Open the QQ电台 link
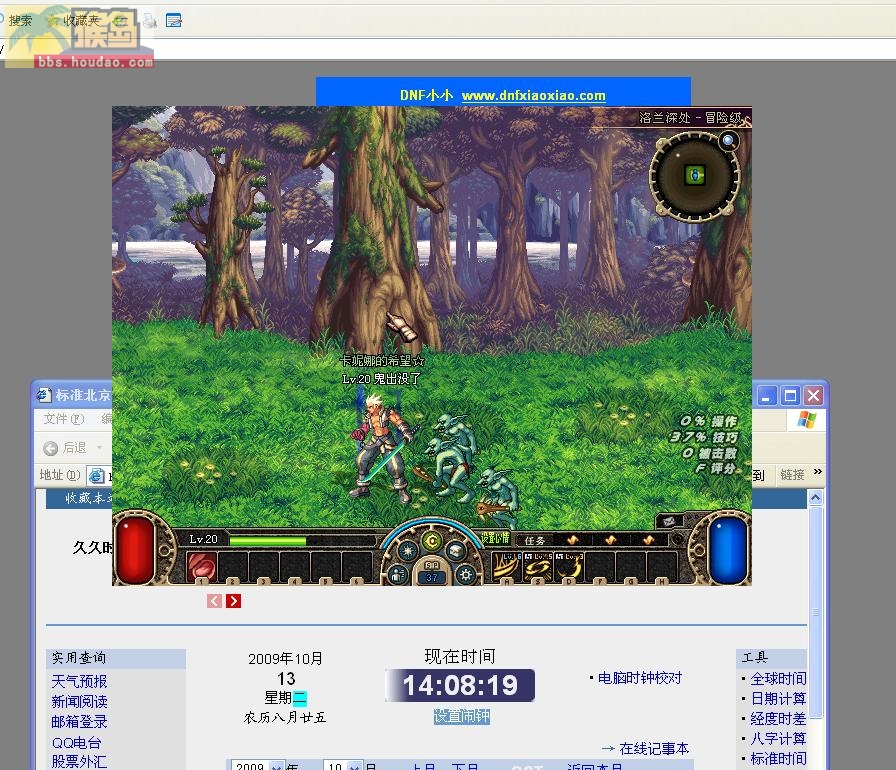Screen dimensions: 896x770 77,743
